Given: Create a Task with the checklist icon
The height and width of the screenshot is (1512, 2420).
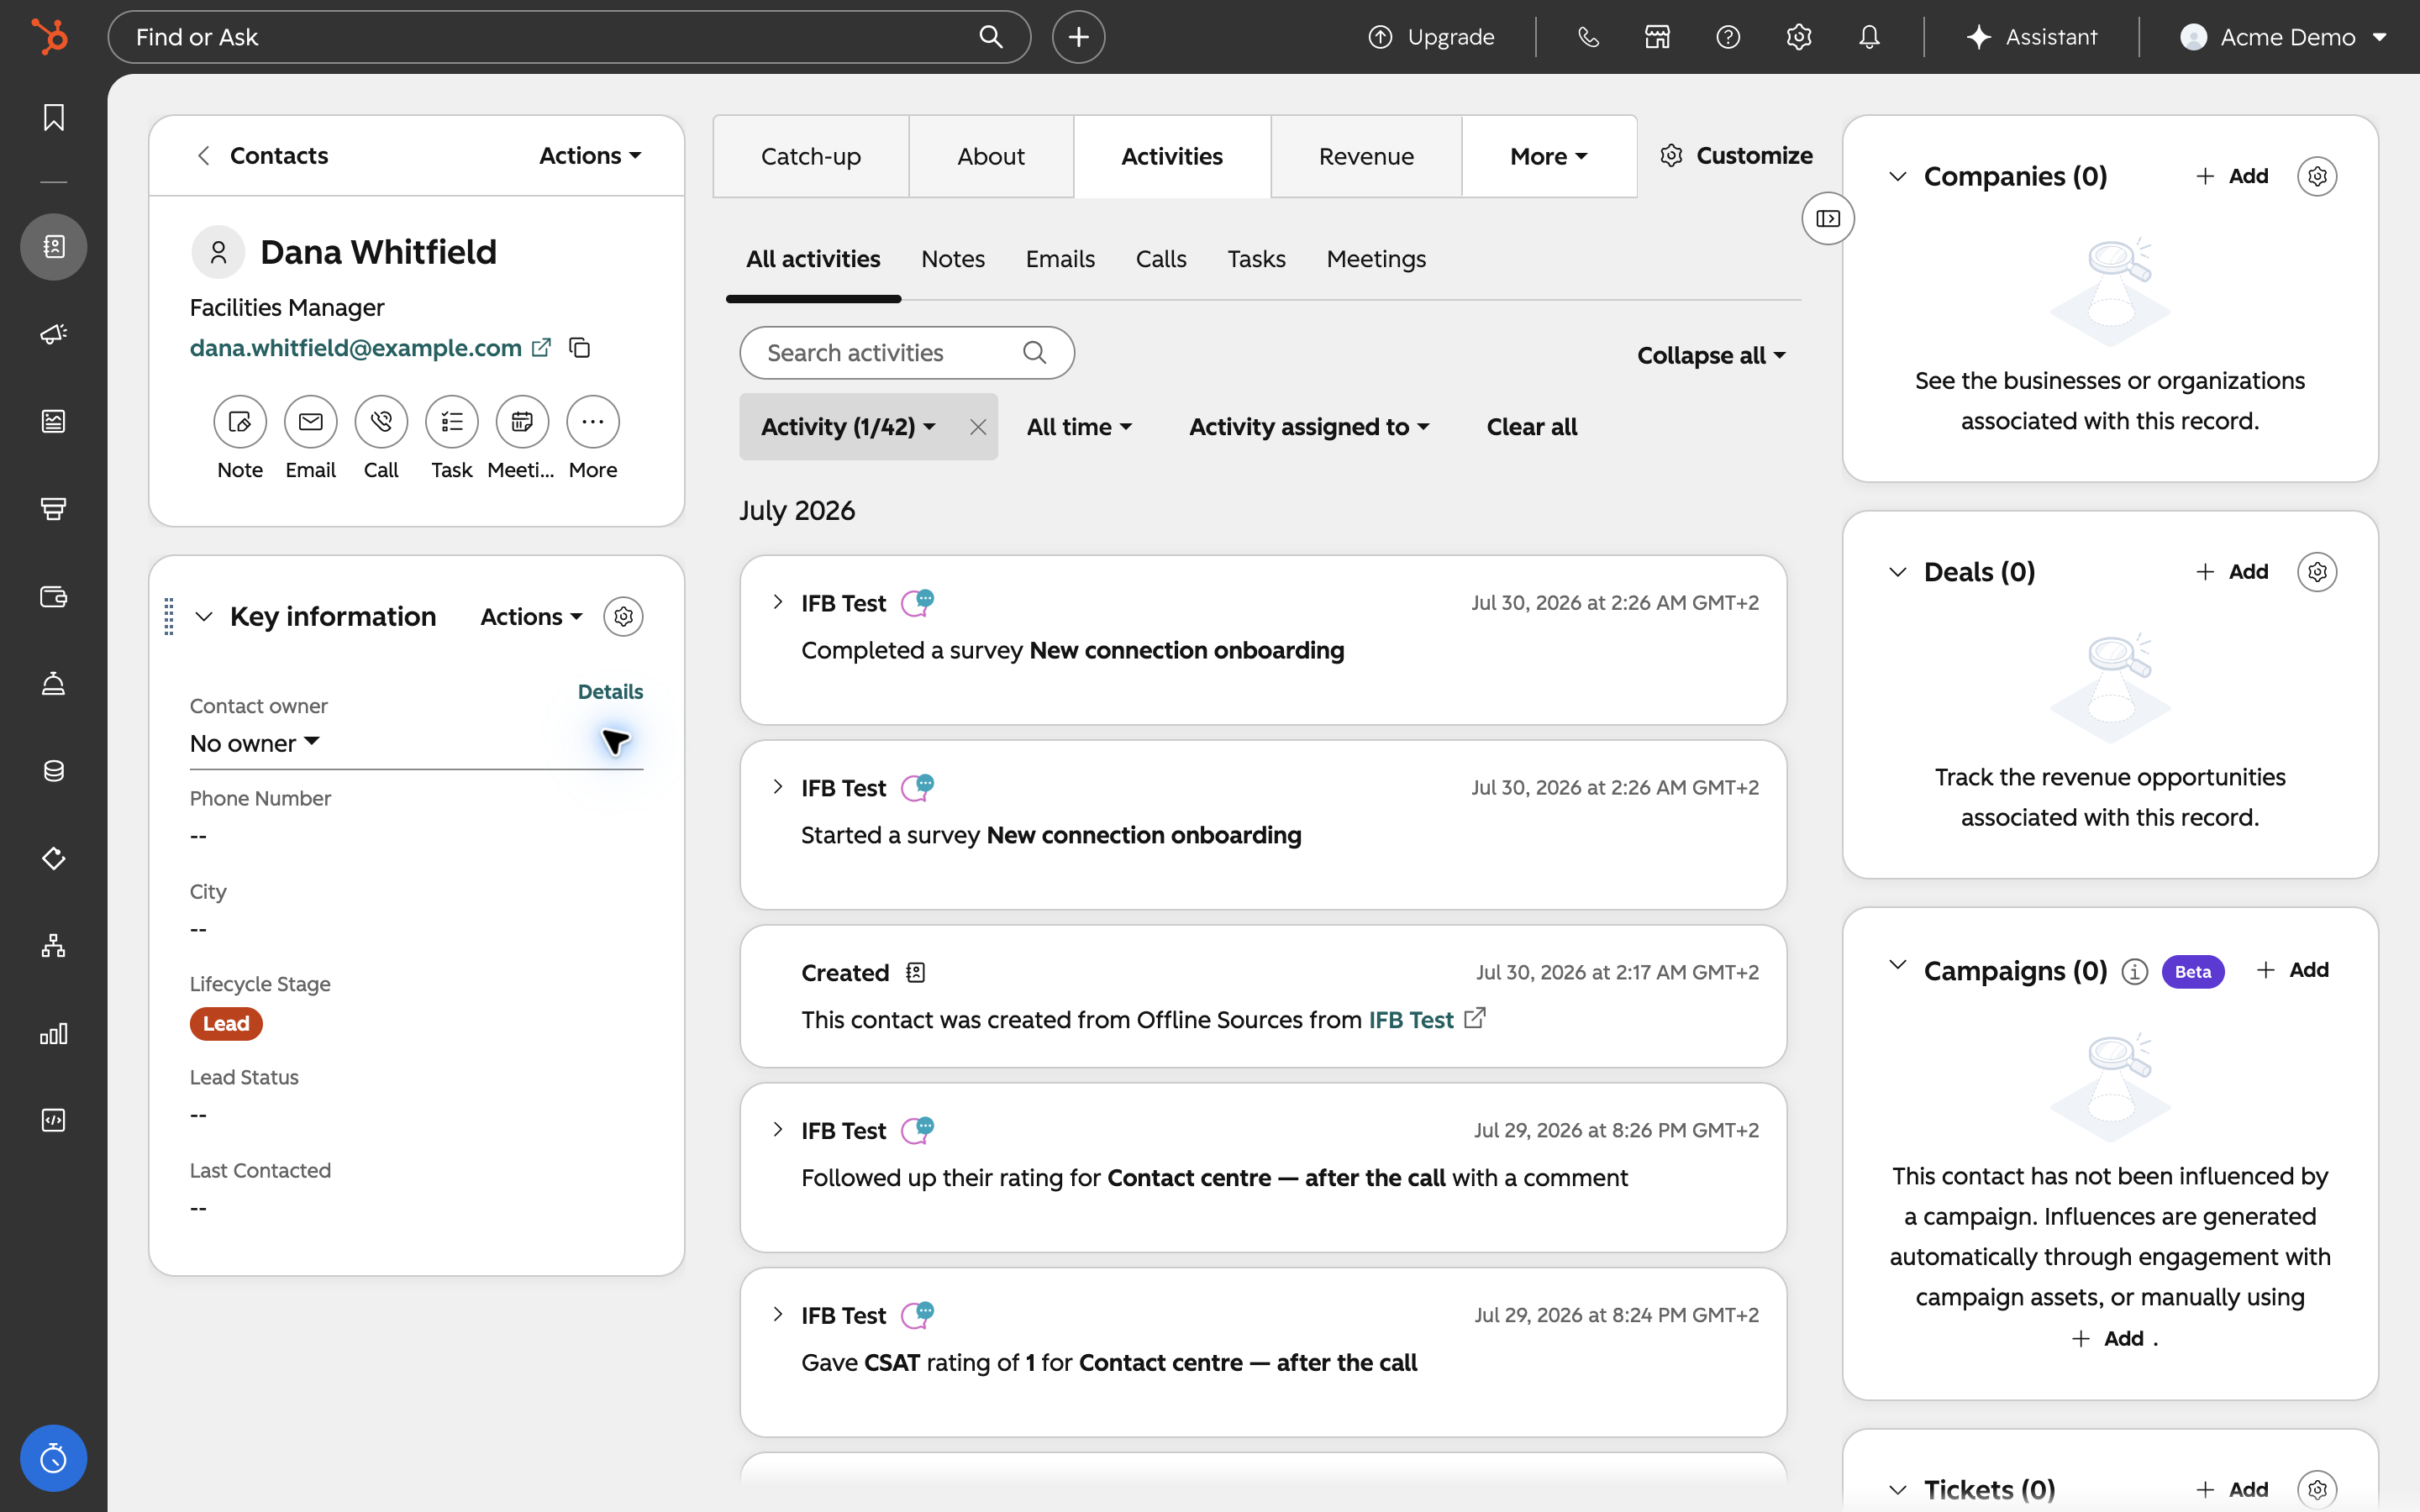Looking at the screenshot, I should (452, 422).
